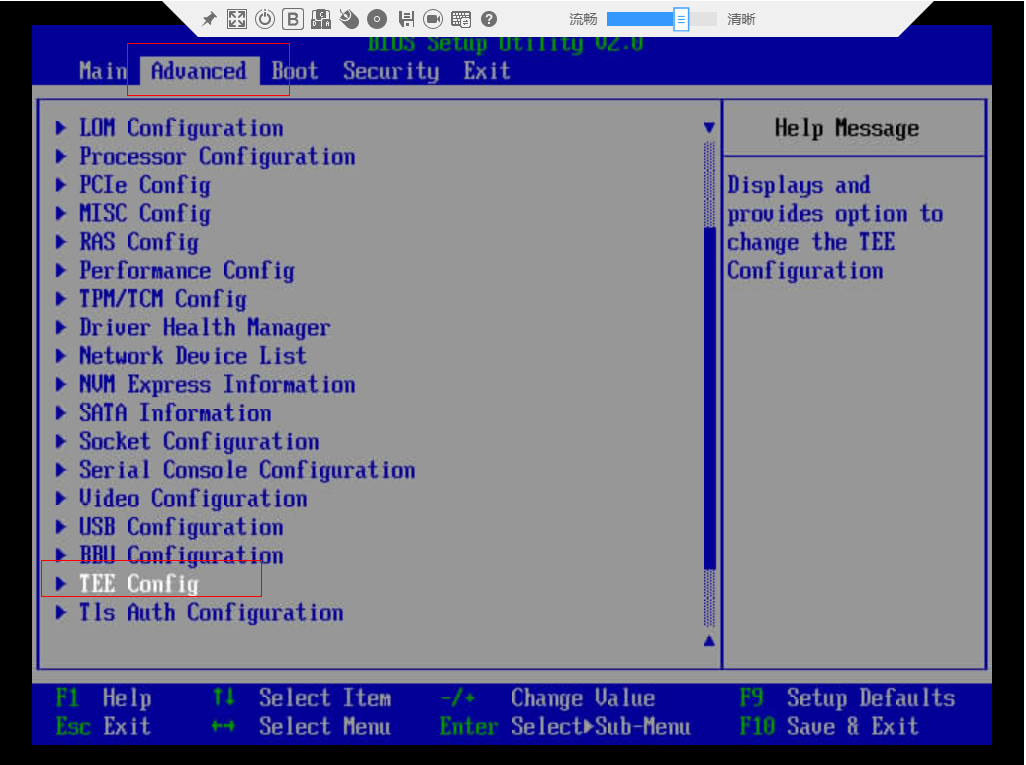
Task: Click the Select Item hint
Action: coord(302,698)
